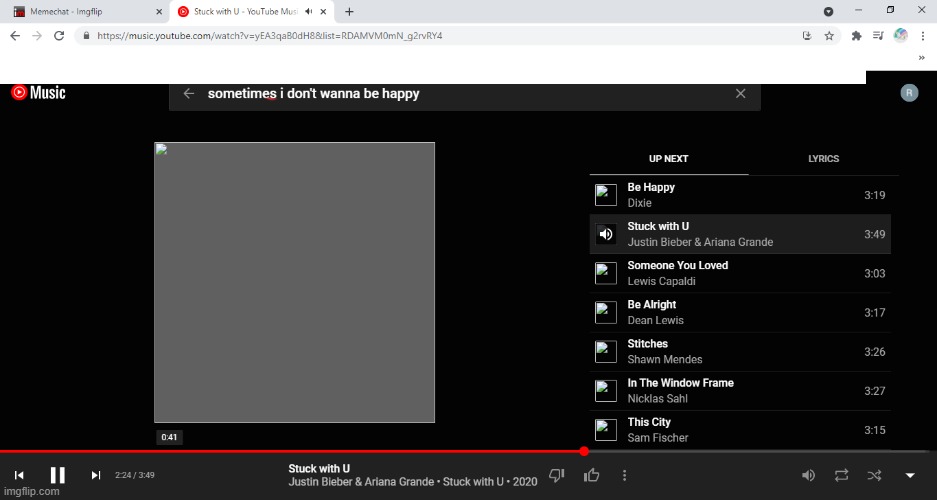Like the current song with thumbs up
This screenshot has width=937, height=500.
[592, 475]
